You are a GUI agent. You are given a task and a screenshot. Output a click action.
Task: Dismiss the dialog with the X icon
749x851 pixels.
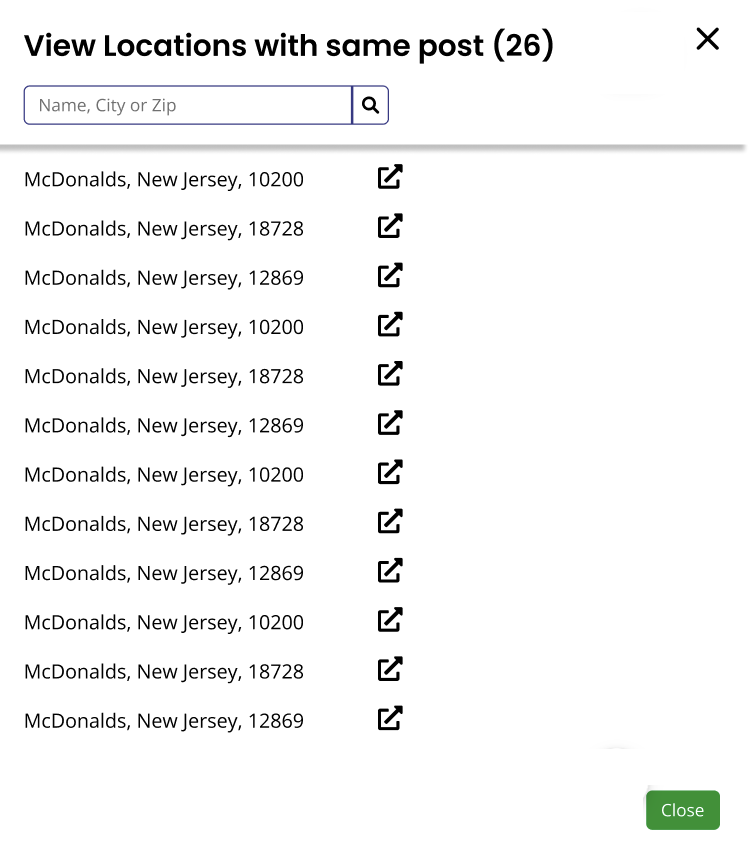pyautogui.click(x=707, y=39)
